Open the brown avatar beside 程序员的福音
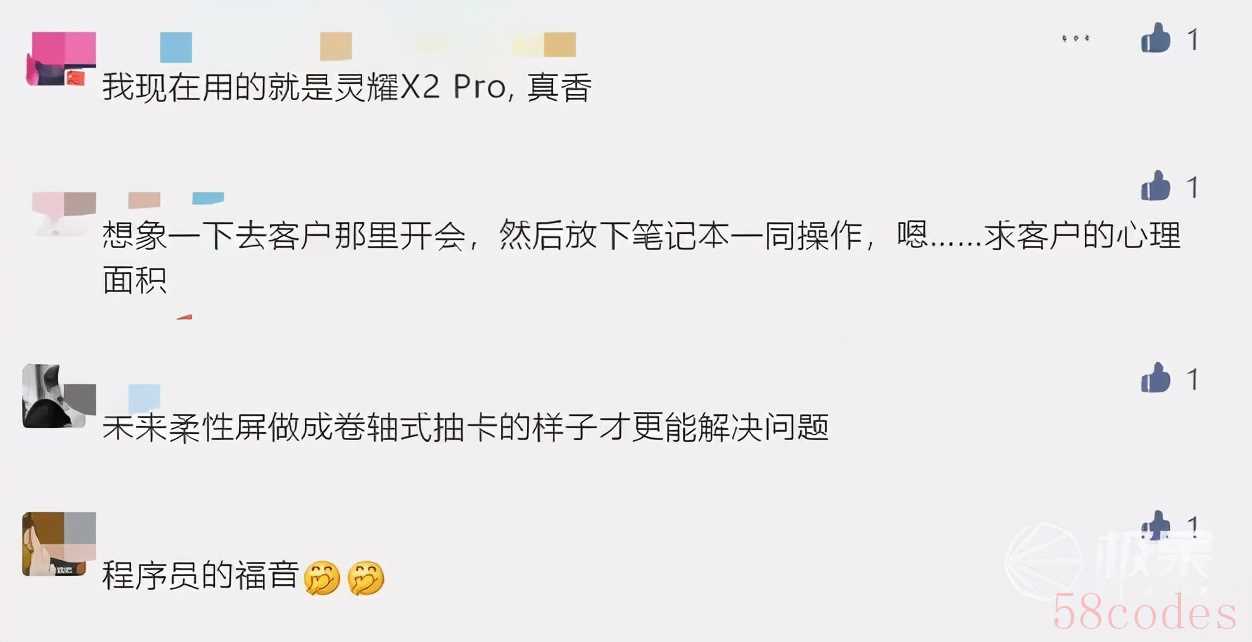The width and height of the screenshot is (1252, 642). tap(59, 544)
